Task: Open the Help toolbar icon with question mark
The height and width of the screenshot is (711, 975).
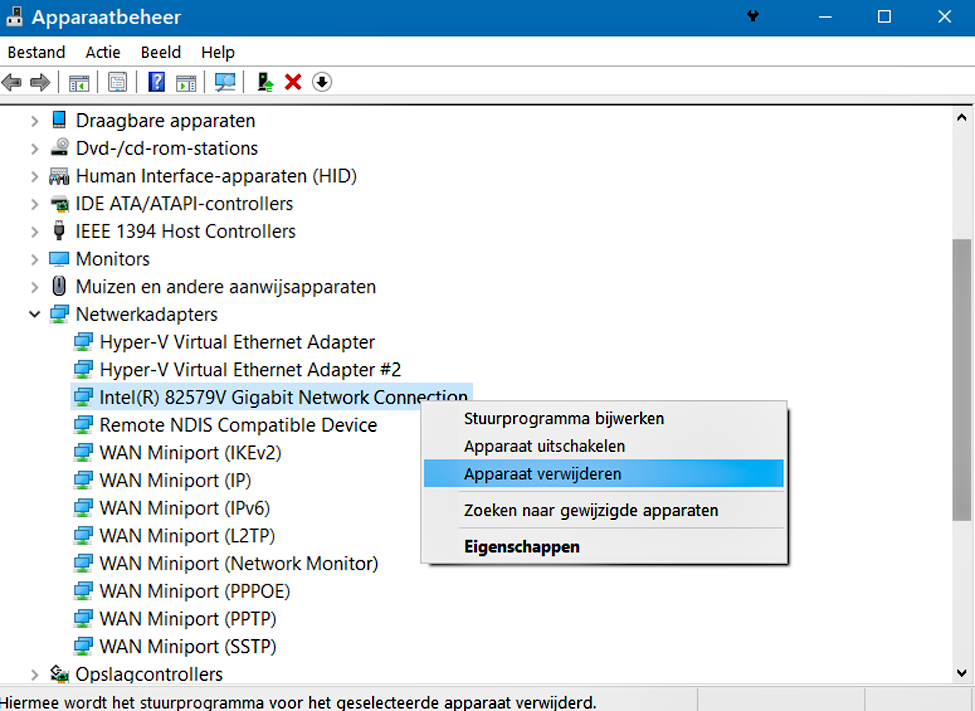Action: pos(157,82)
